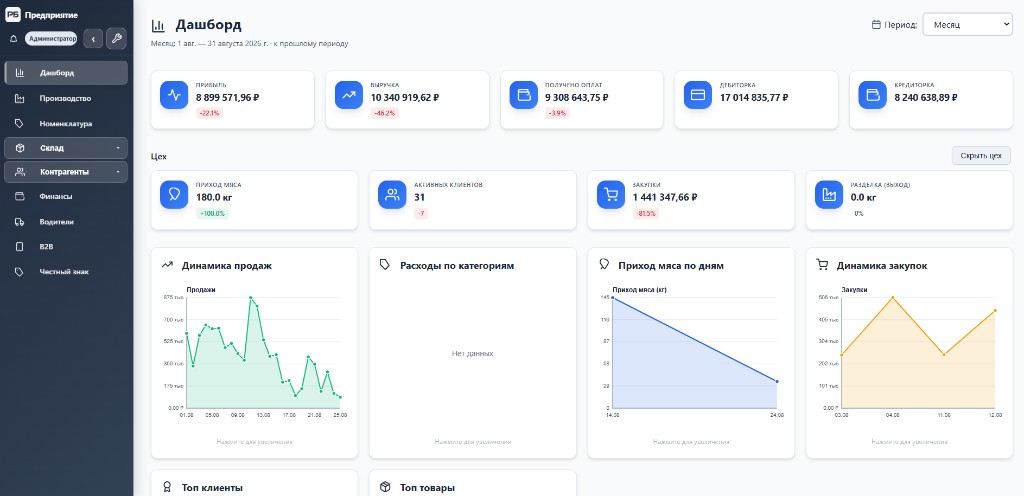Click the notification bell icon
The image size is (1024, 496).
click(x=13, y=39)
